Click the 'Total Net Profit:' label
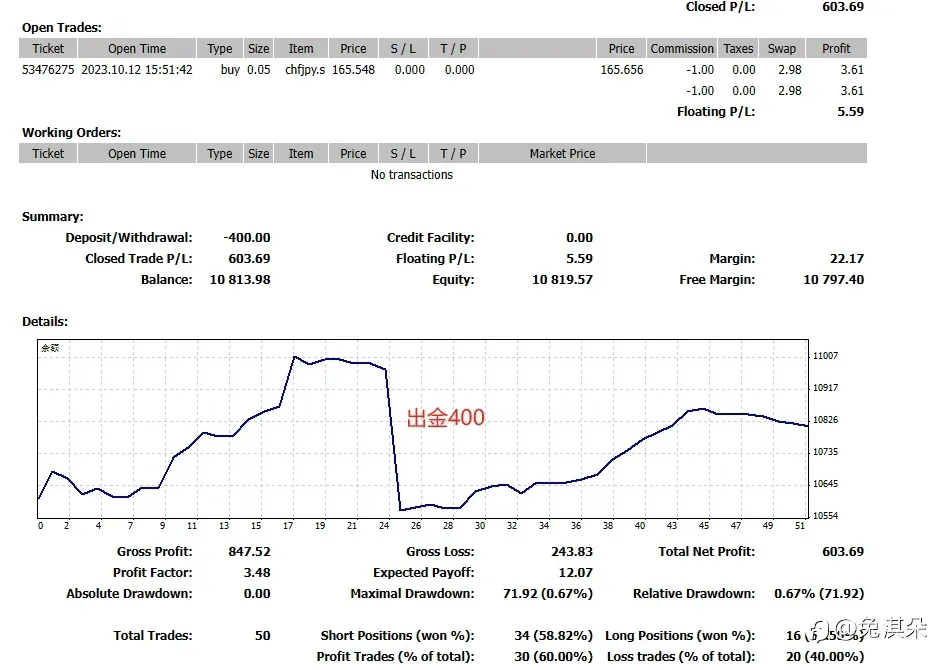This screenshot has height=670, width=938. (707, 552)
